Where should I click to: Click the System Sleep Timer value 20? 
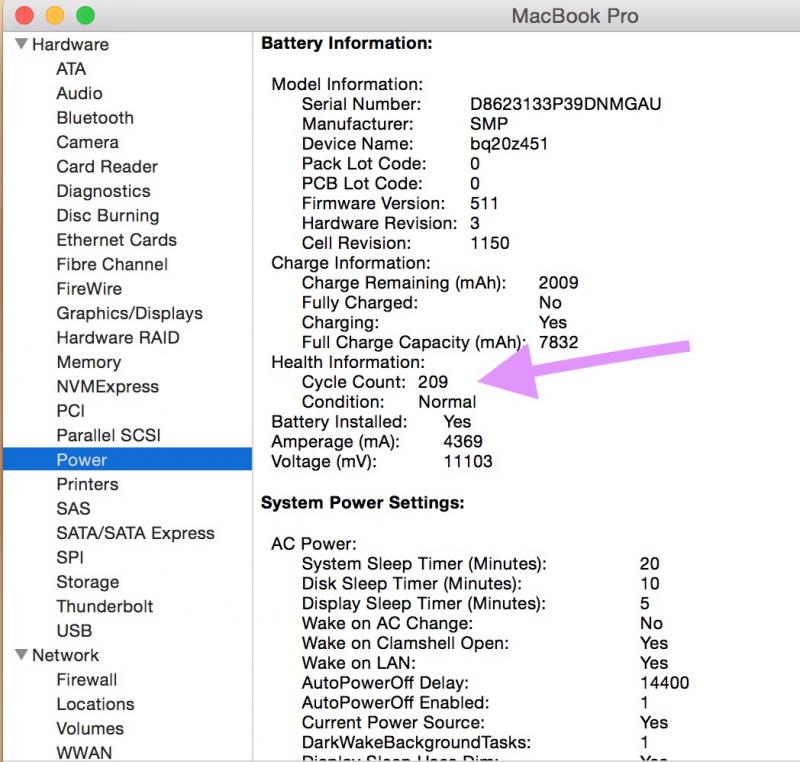[x=649, y=564]
